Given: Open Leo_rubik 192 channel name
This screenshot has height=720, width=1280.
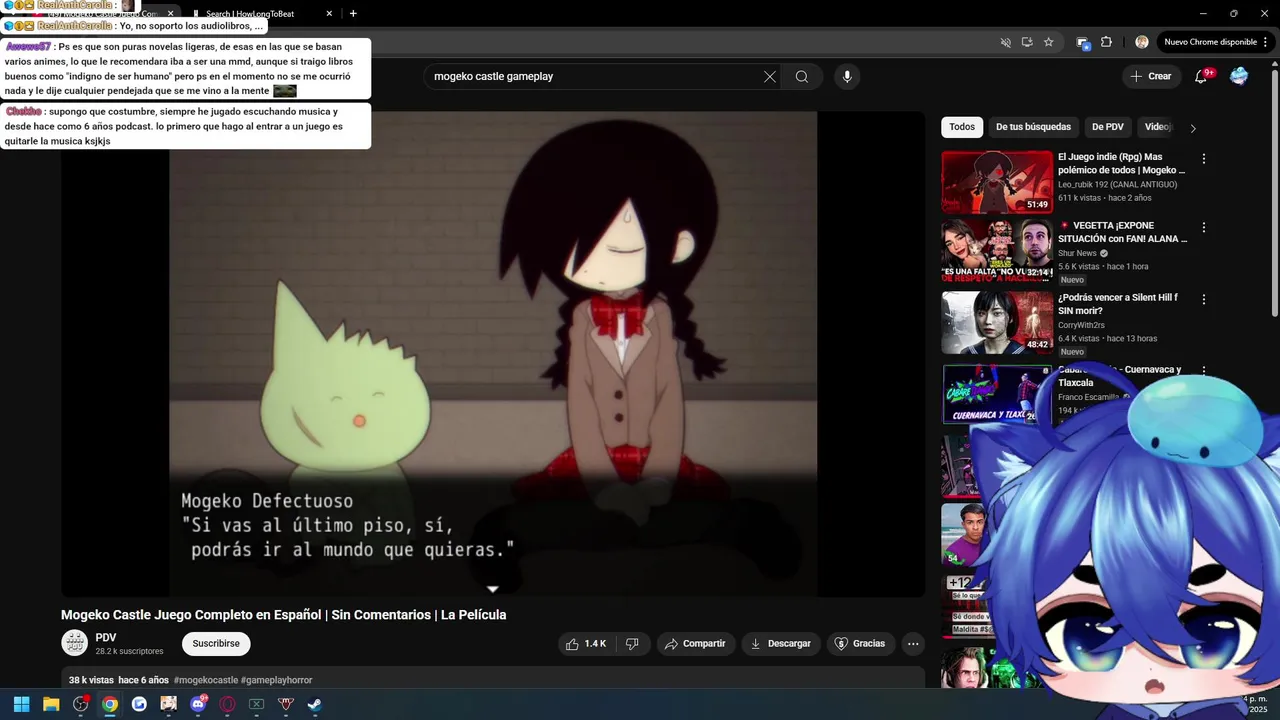Looking at the screenshot, I should 1117,185.
